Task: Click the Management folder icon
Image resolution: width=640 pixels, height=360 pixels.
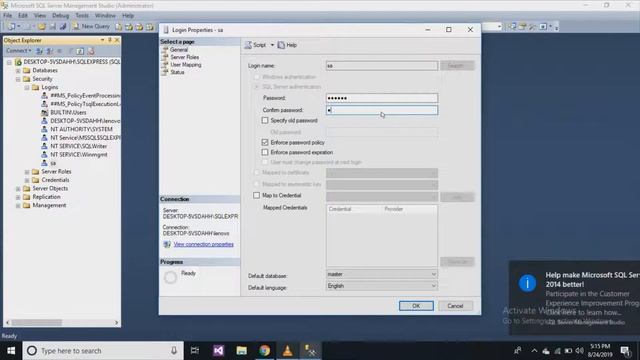Action: tap(27, 205)
